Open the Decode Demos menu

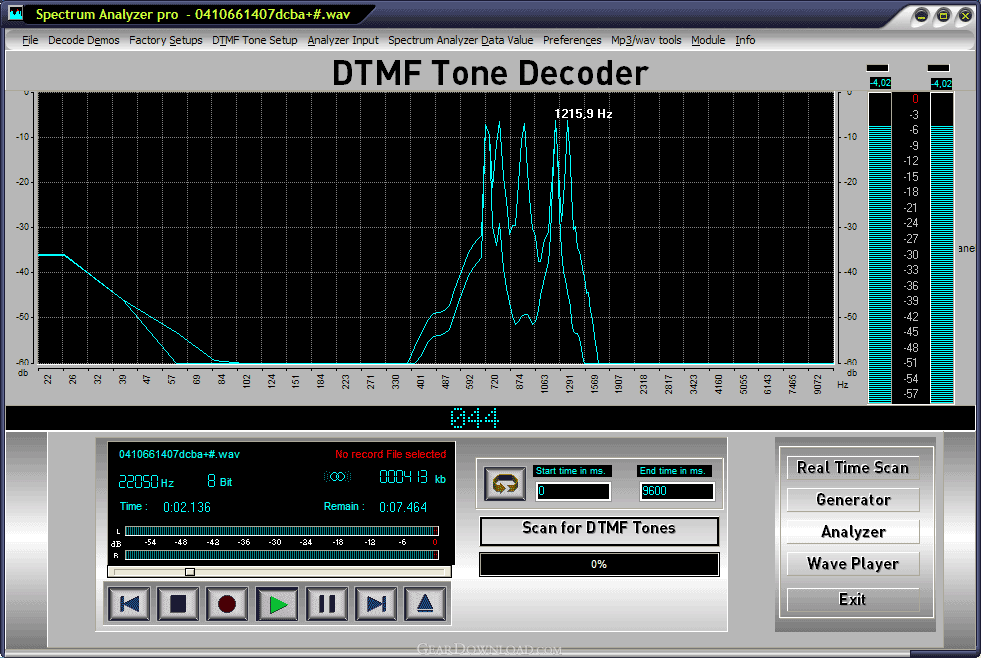pos(84,40)
